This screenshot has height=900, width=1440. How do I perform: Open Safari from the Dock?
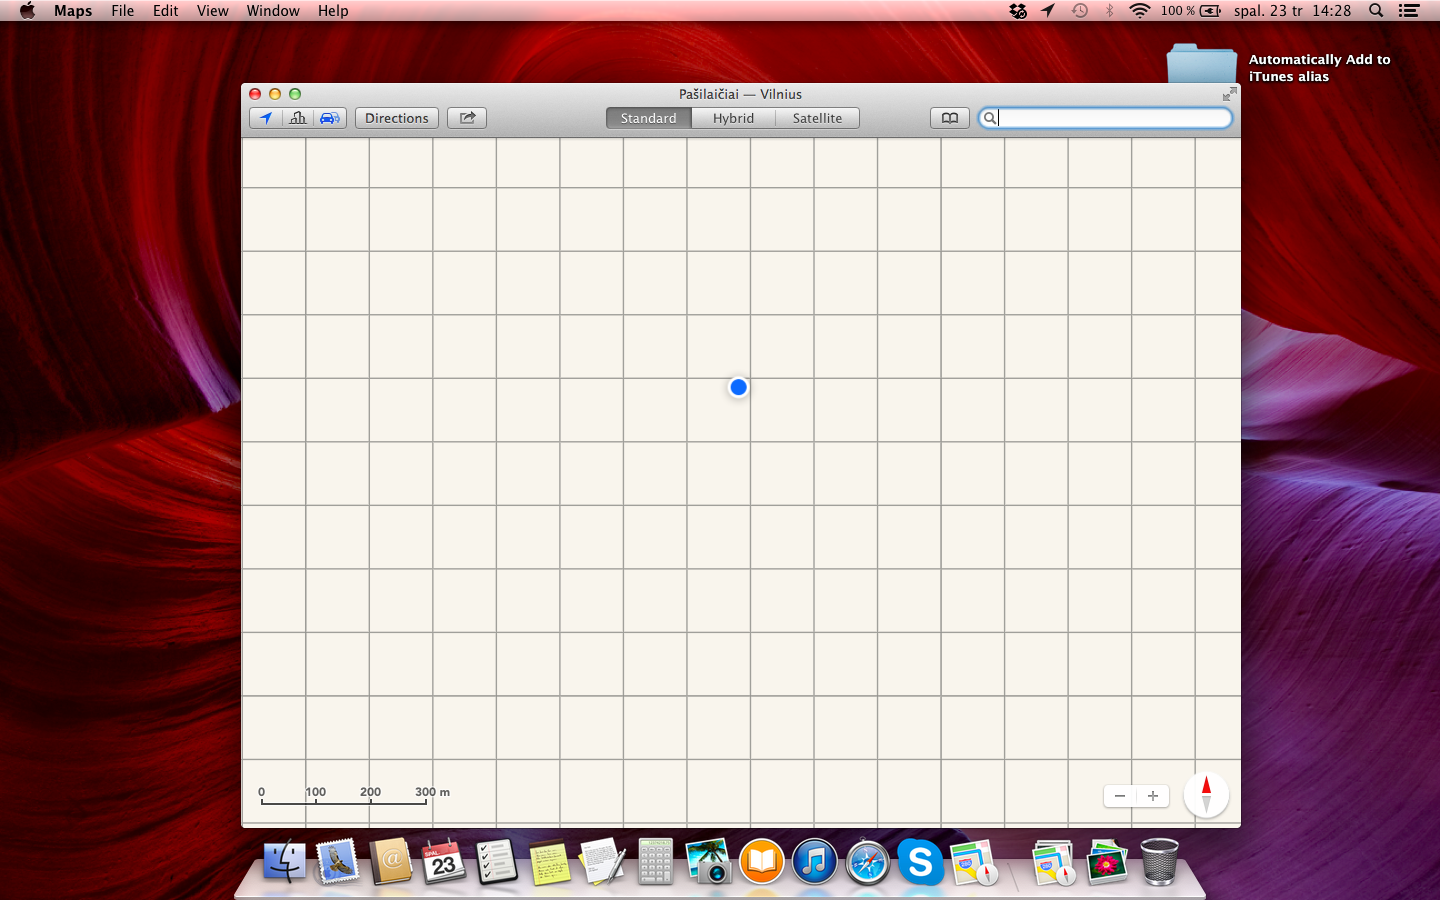868,861
